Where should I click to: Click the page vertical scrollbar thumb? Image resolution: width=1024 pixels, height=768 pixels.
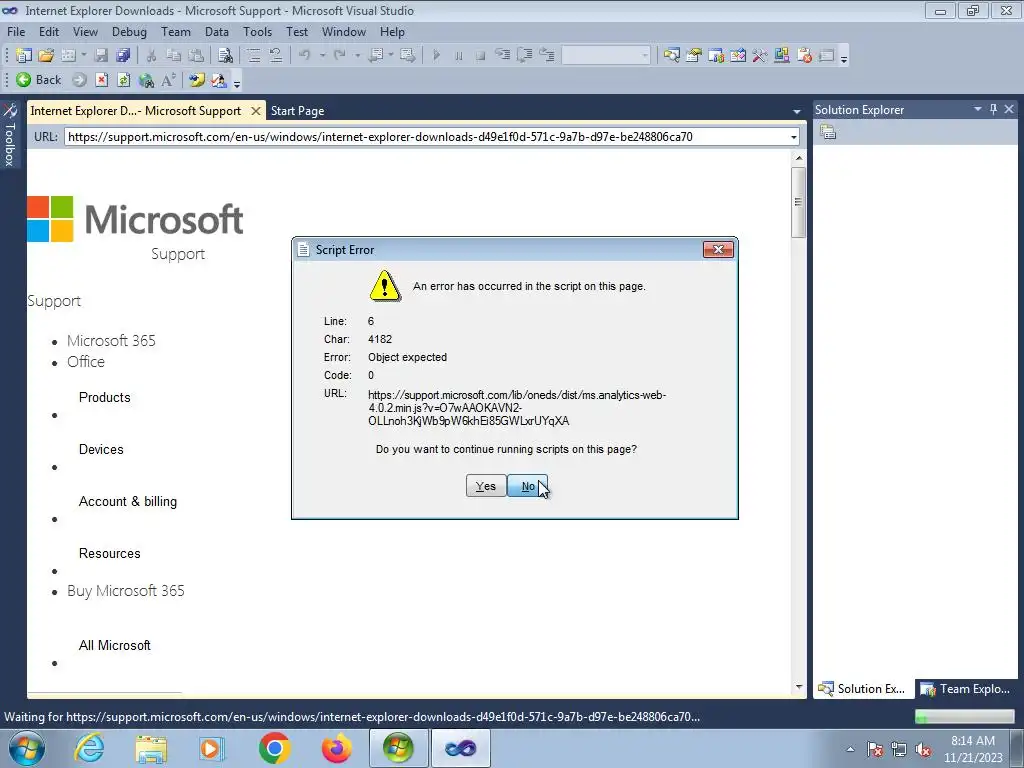click(798, 202)
